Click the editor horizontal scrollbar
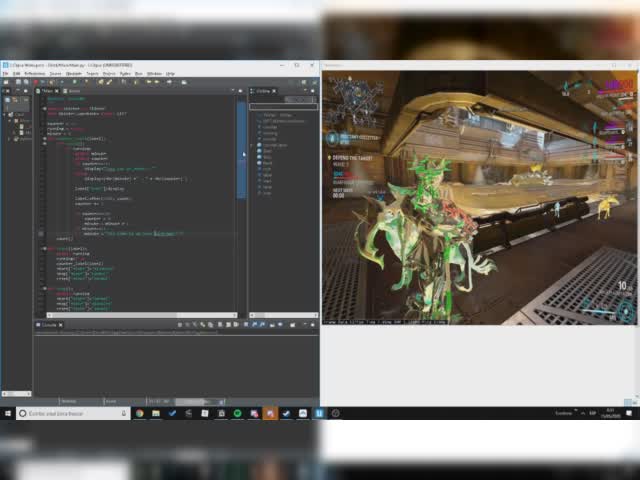The width and height of the screenshot is (640, 480). click(142, 315)
